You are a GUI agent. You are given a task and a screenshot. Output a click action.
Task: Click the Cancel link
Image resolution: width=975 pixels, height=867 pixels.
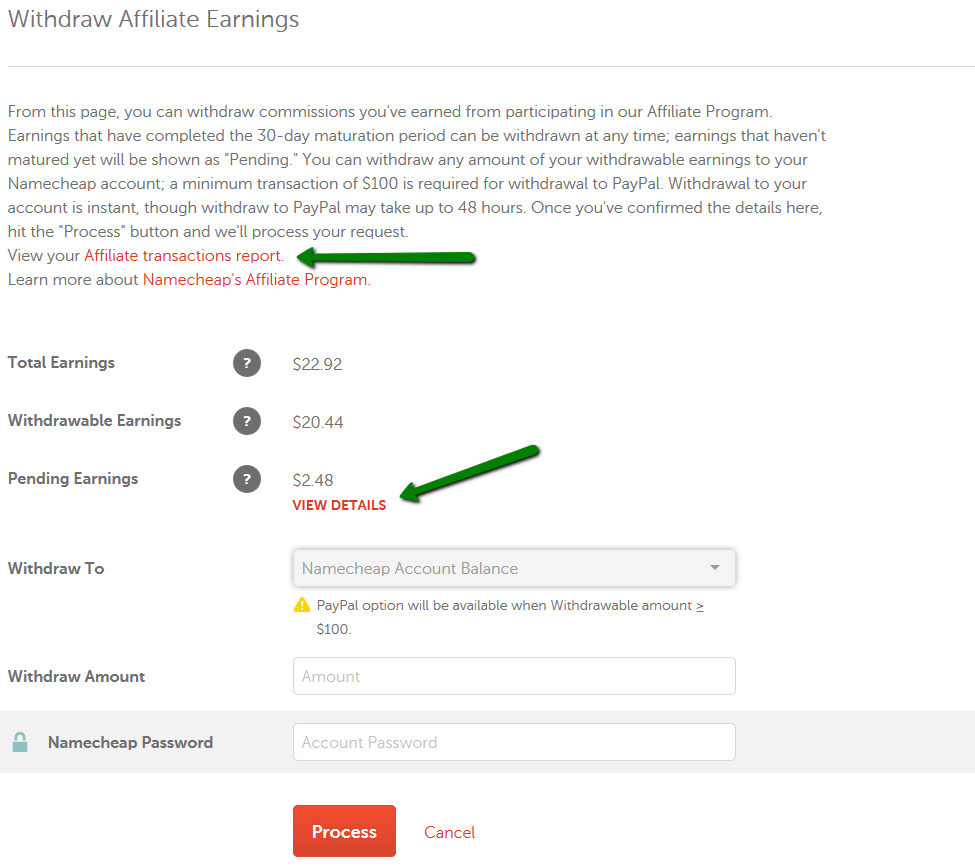pos(449,832)
